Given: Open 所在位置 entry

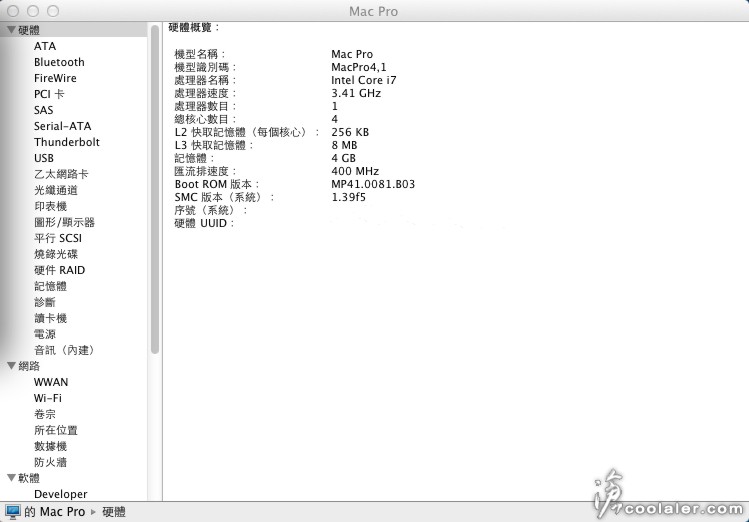Looking at the screenshot, I should [55, 430].
